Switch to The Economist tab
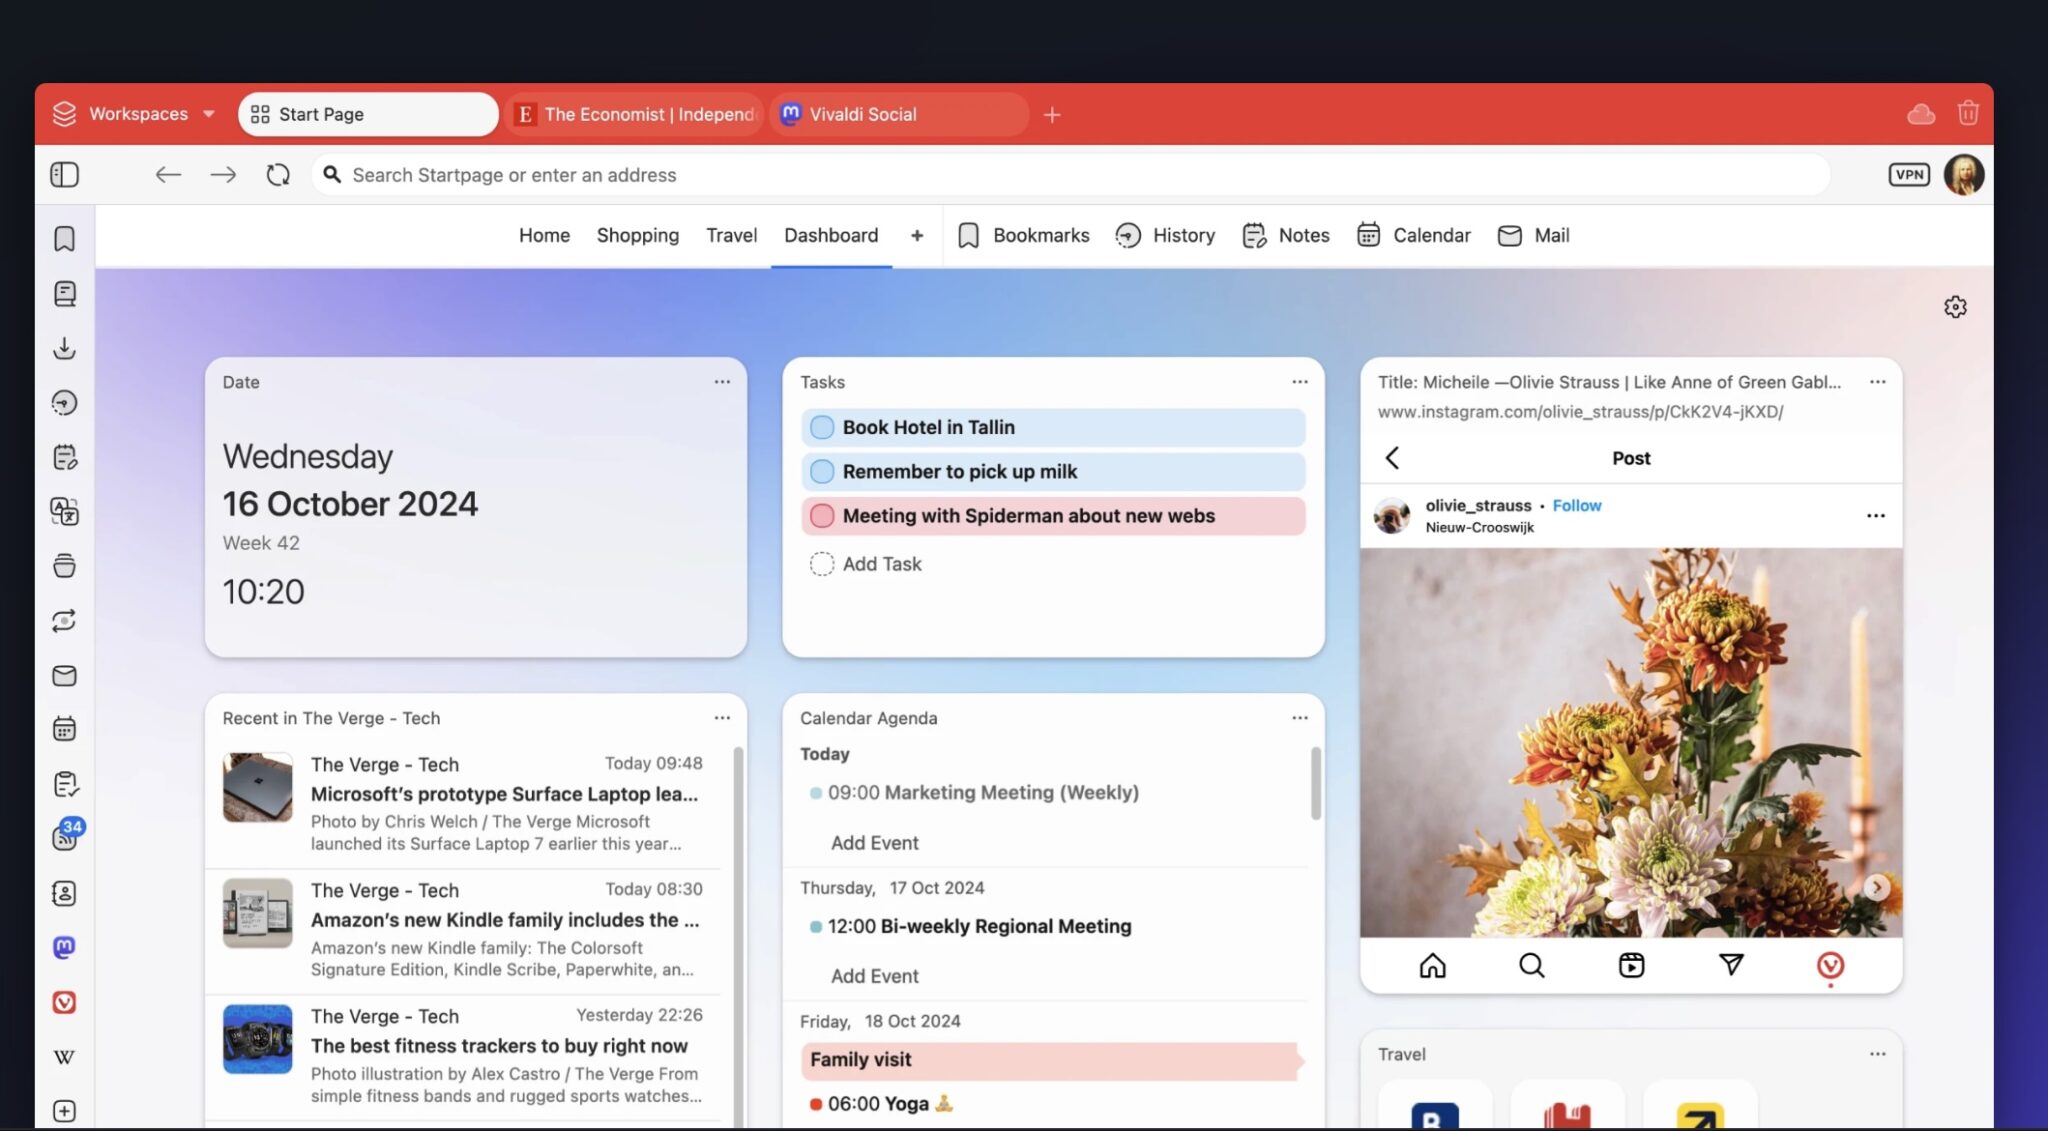The image size is (2048, 1131). coord(635,114)
